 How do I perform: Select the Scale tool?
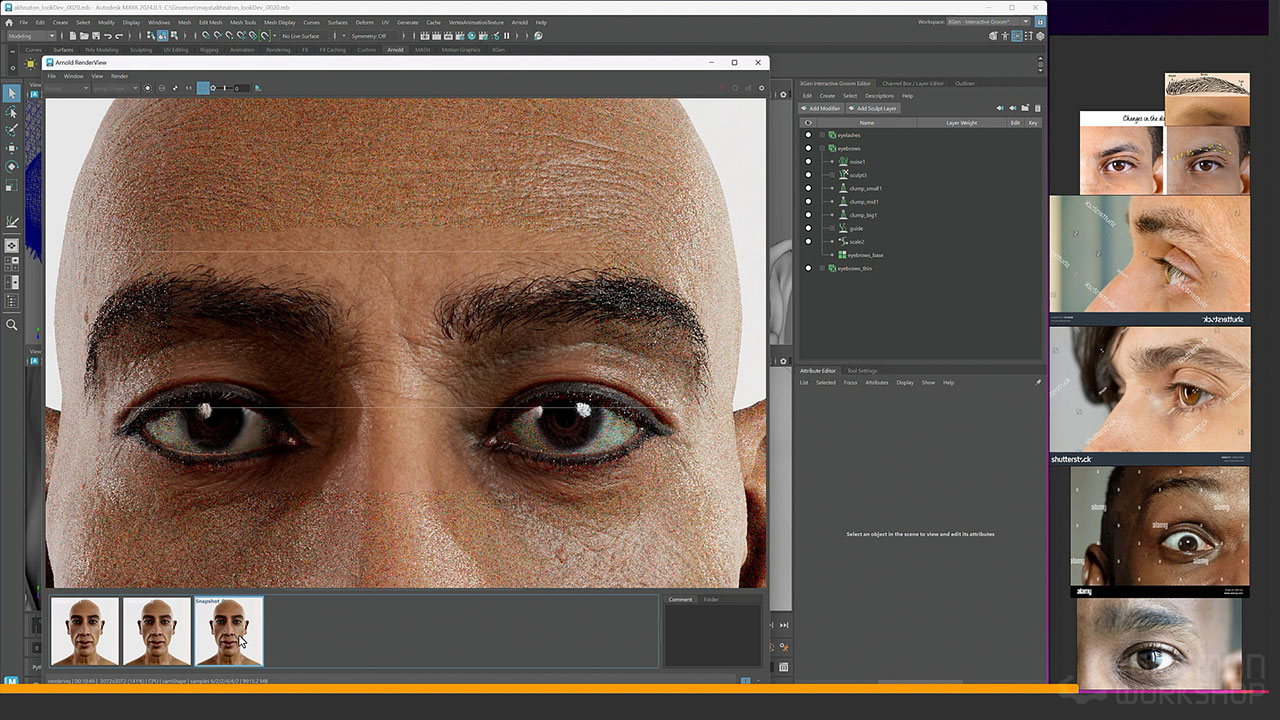[11, 185]
